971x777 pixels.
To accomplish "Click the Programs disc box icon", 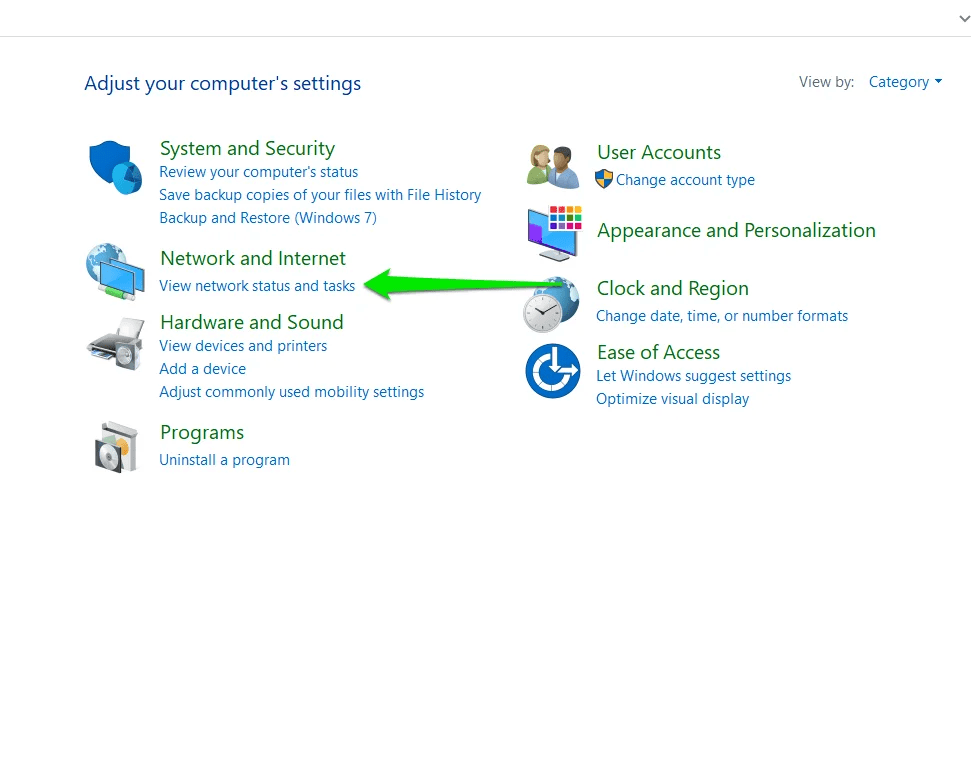I will 115,447.
